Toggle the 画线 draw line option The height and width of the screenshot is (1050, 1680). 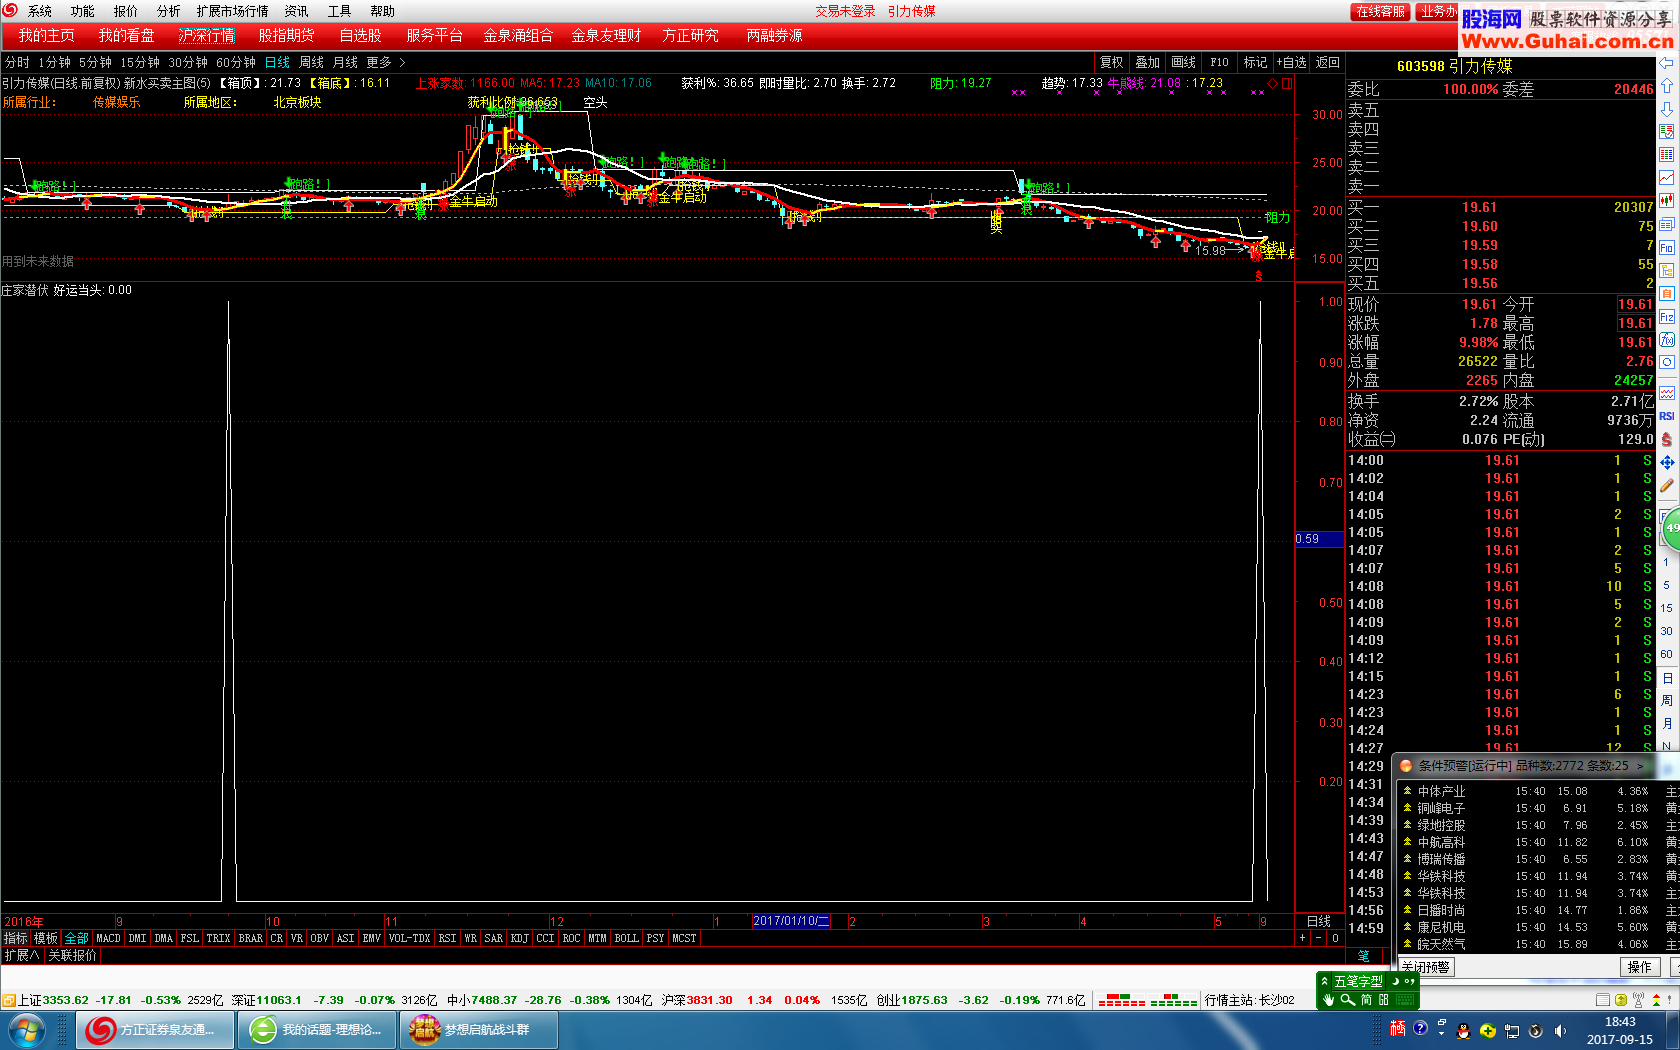pyautogui.click(x=1183, y=62)
